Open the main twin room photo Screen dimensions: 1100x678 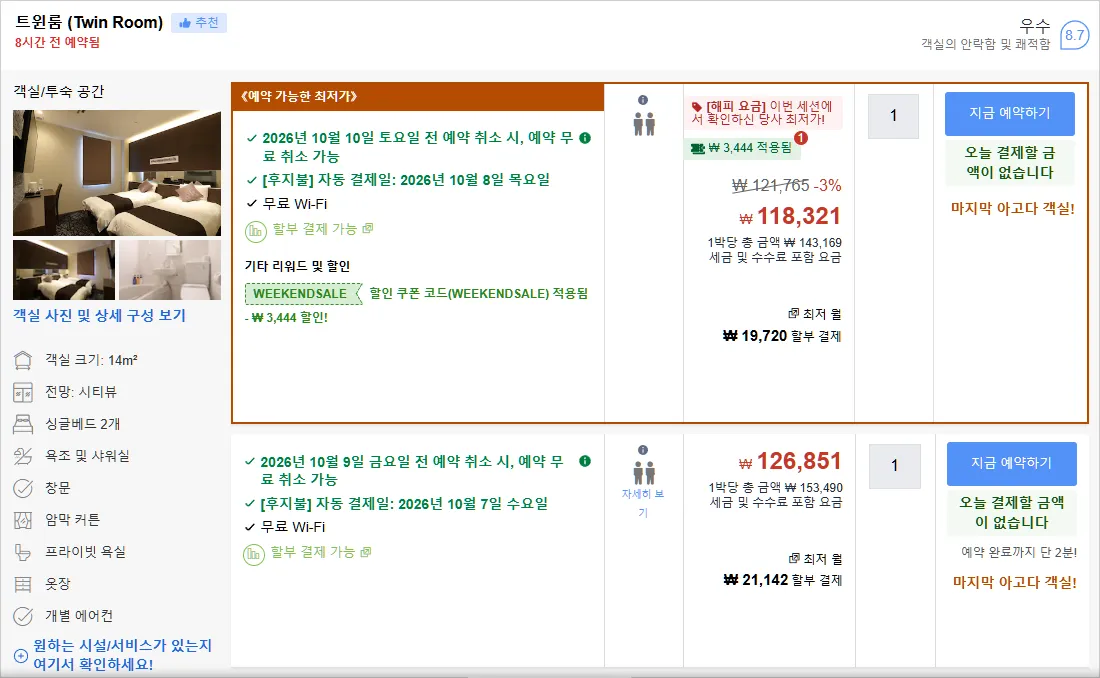(116, 173)
